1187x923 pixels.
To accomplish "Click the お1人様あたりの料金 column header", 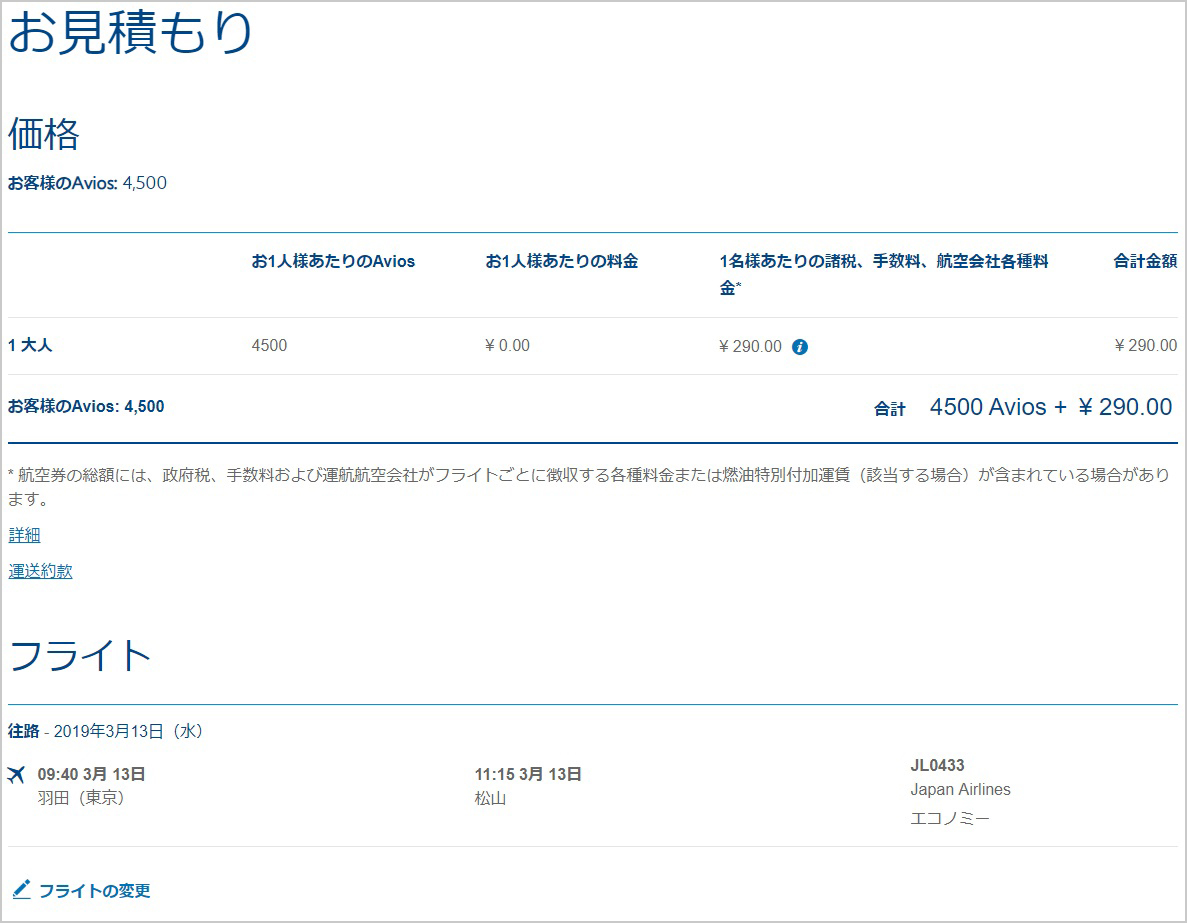I will [x=562, y=261].
